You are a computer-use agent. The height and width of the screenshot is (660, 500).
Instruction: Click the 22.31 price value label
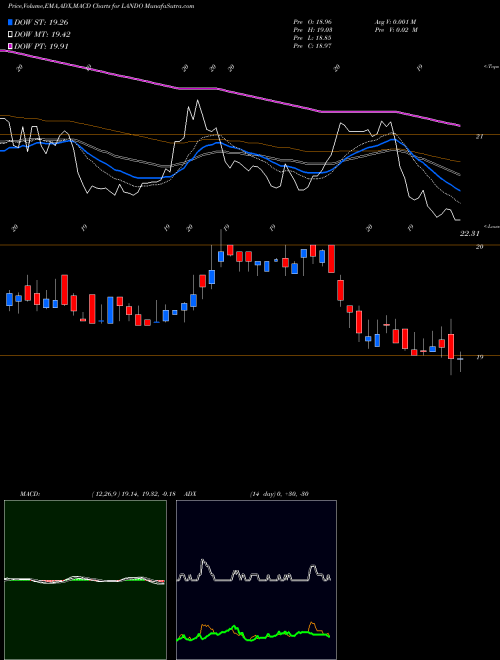pyautogui.click(x=468, y=234)
